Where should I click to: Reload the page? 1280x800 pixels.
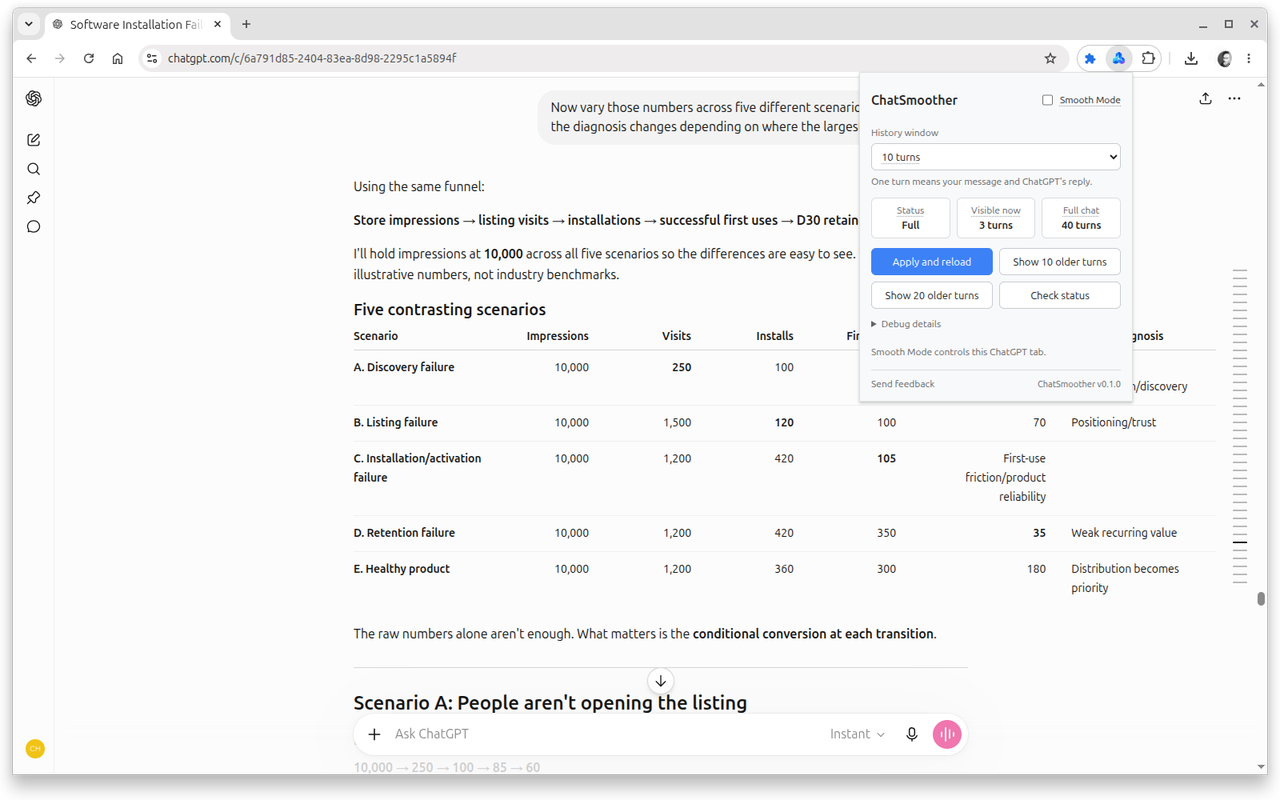pos(89,59)
